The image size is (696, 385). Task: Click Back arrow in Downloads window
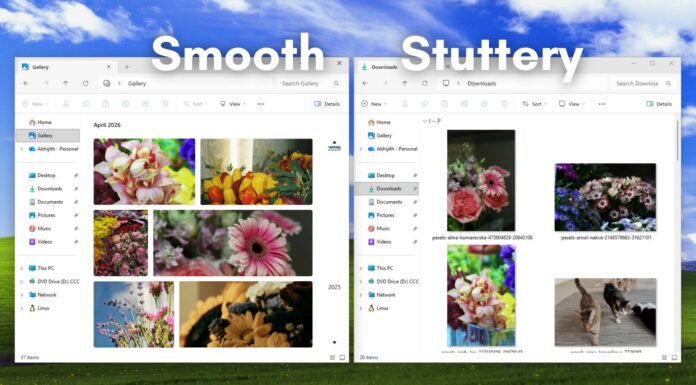[365, 83]
